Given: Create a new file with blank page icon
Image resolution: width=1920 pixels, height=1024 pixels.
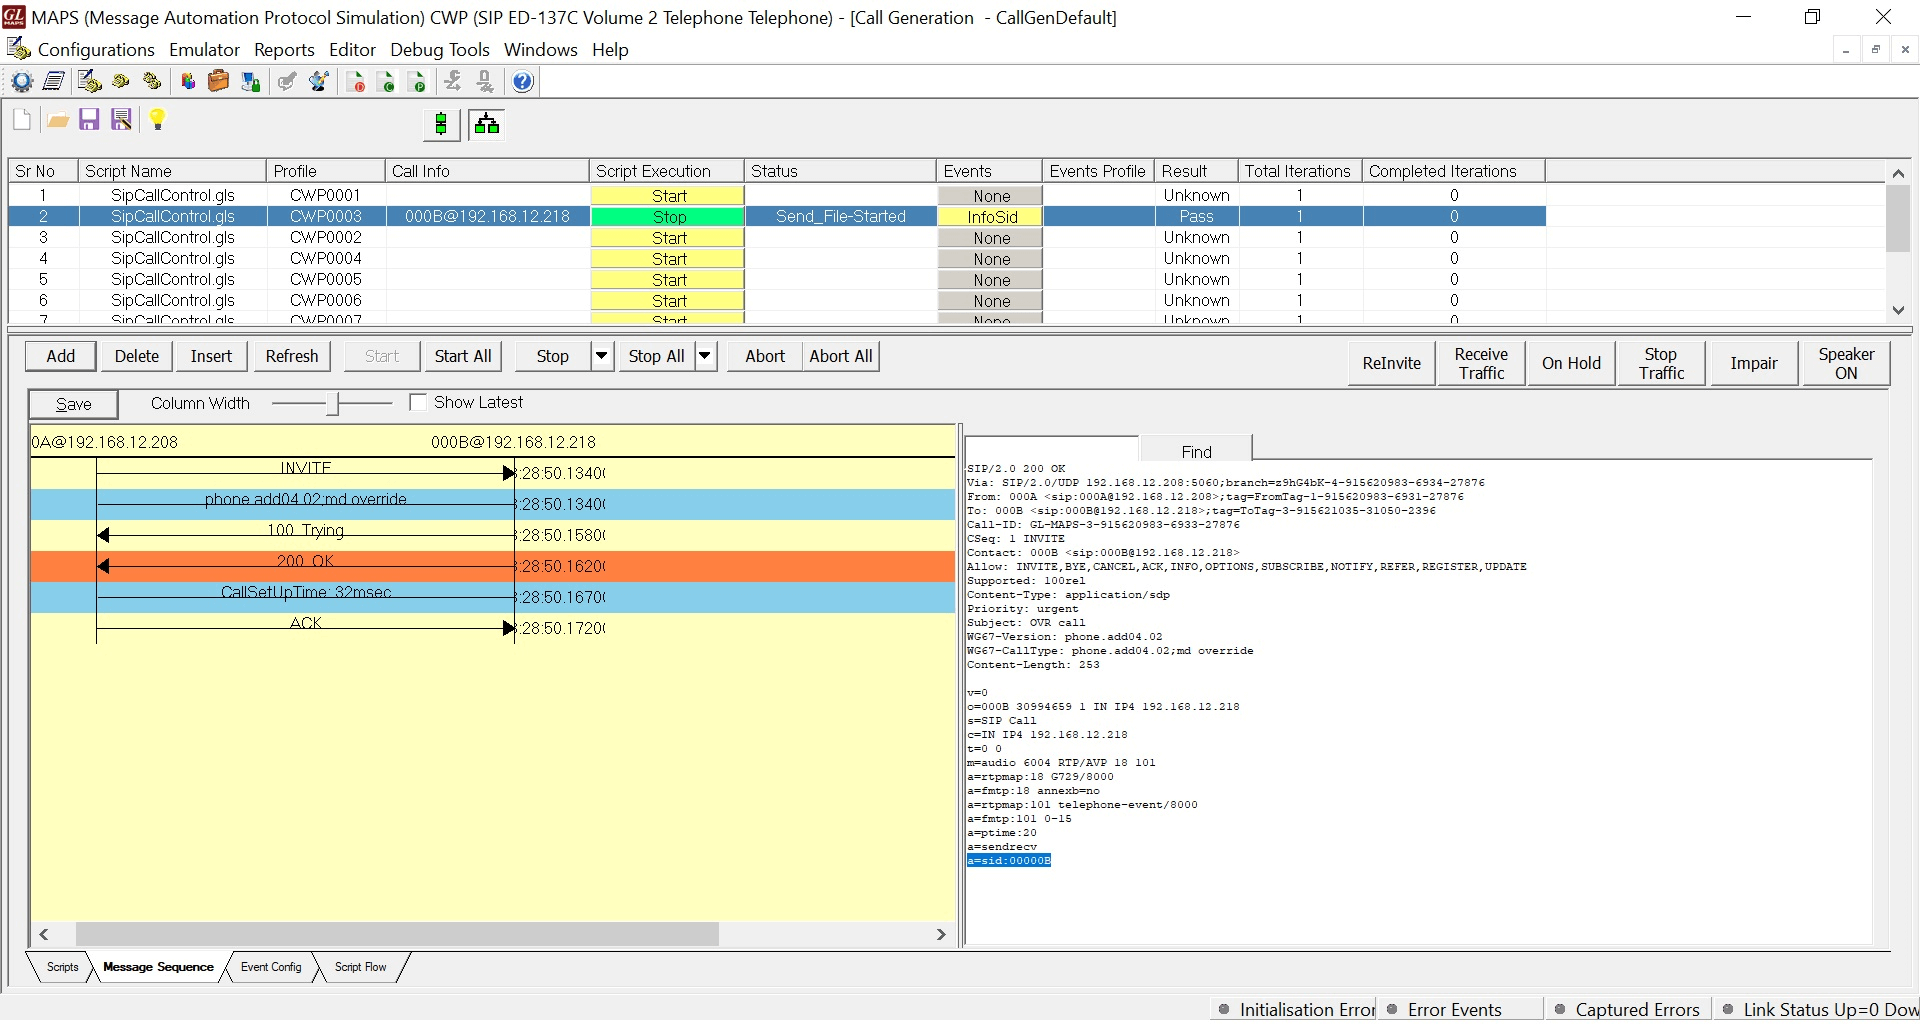Looking at the screenshot, I should coord(22,120).
